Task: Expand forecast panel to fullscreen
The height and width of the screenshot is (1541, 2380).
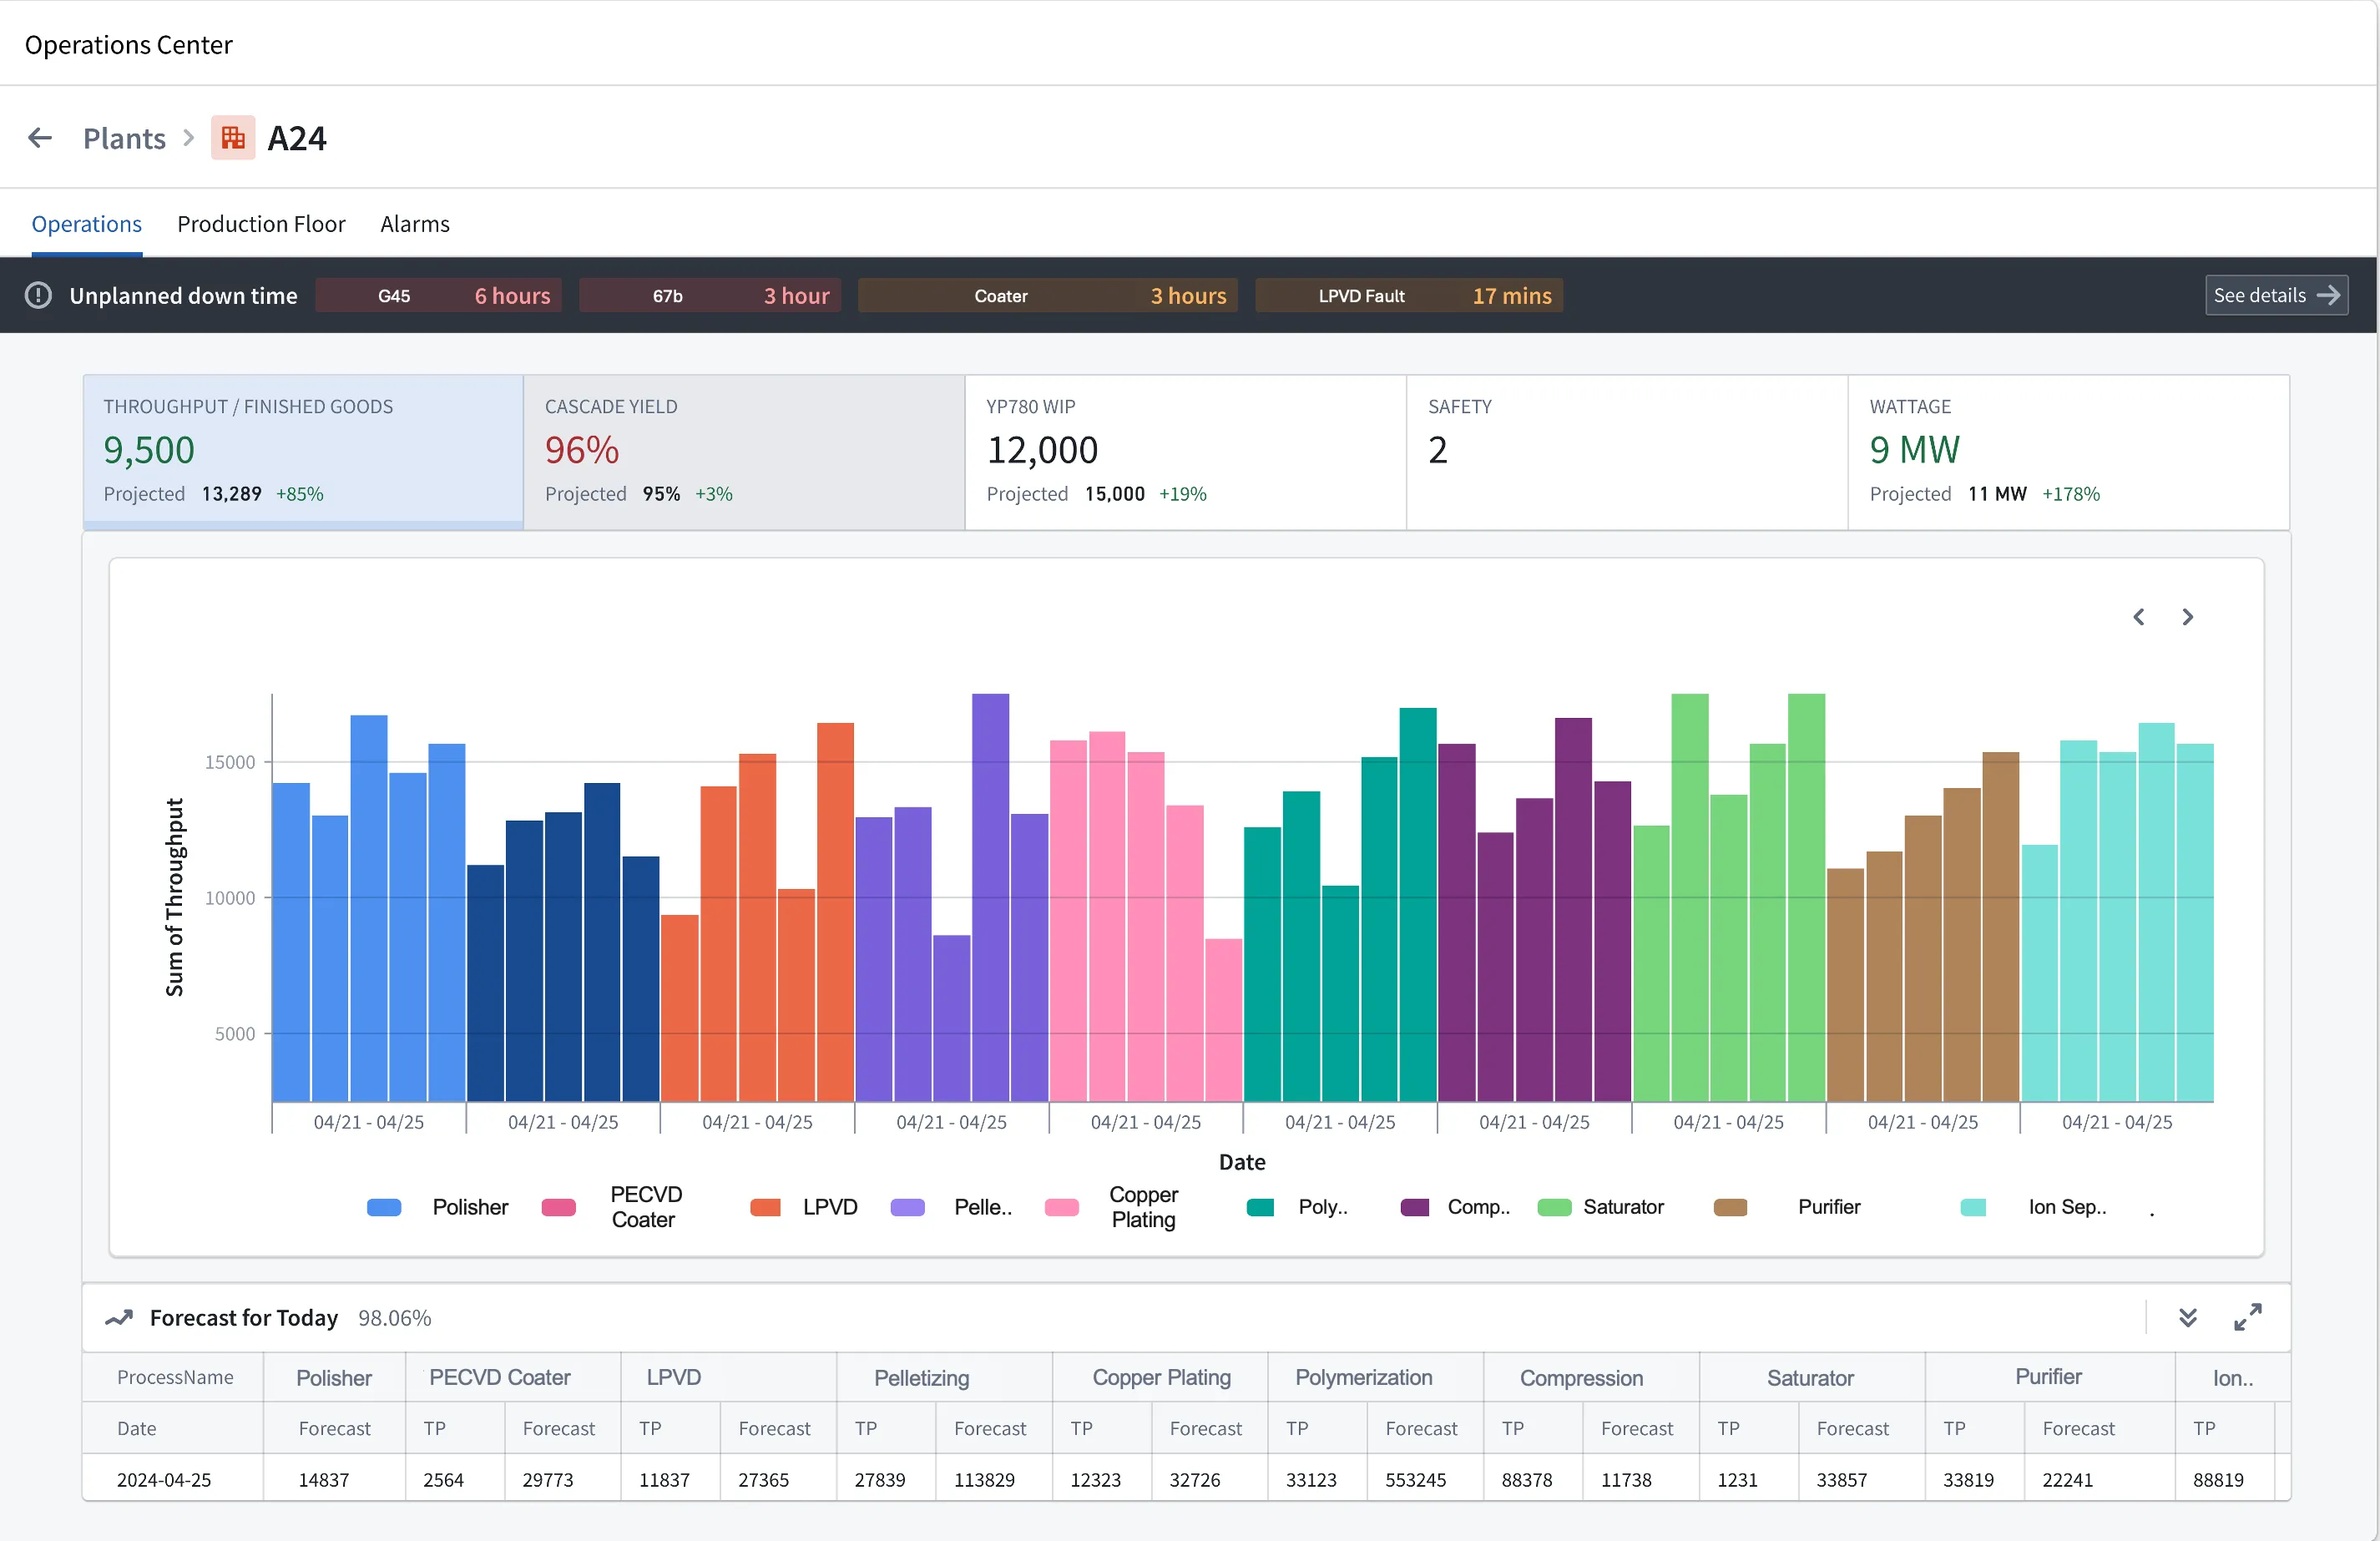Action: 2247,1317
